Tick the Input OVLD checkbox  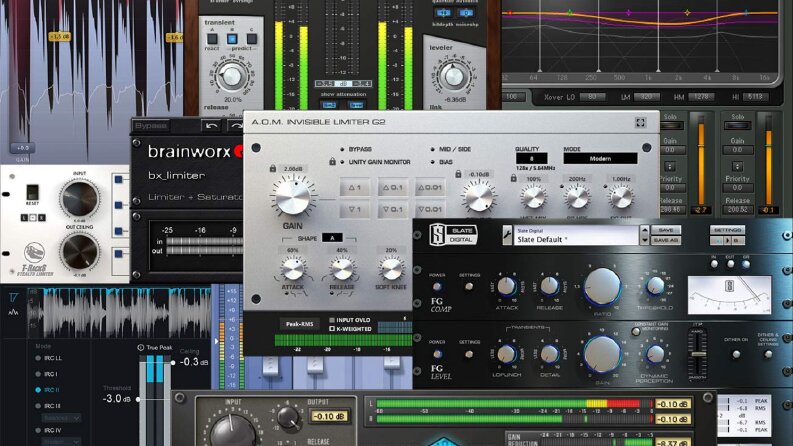coord(332,320)
